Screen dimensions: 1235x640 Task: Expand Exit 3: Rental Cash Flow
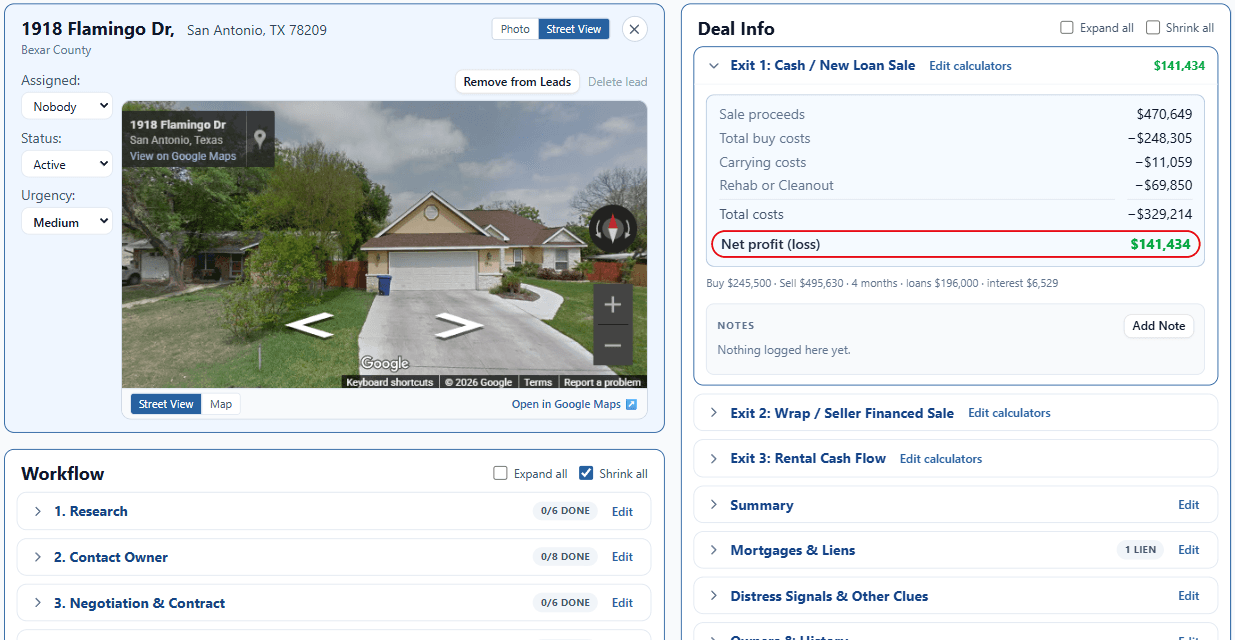point(714,459)
